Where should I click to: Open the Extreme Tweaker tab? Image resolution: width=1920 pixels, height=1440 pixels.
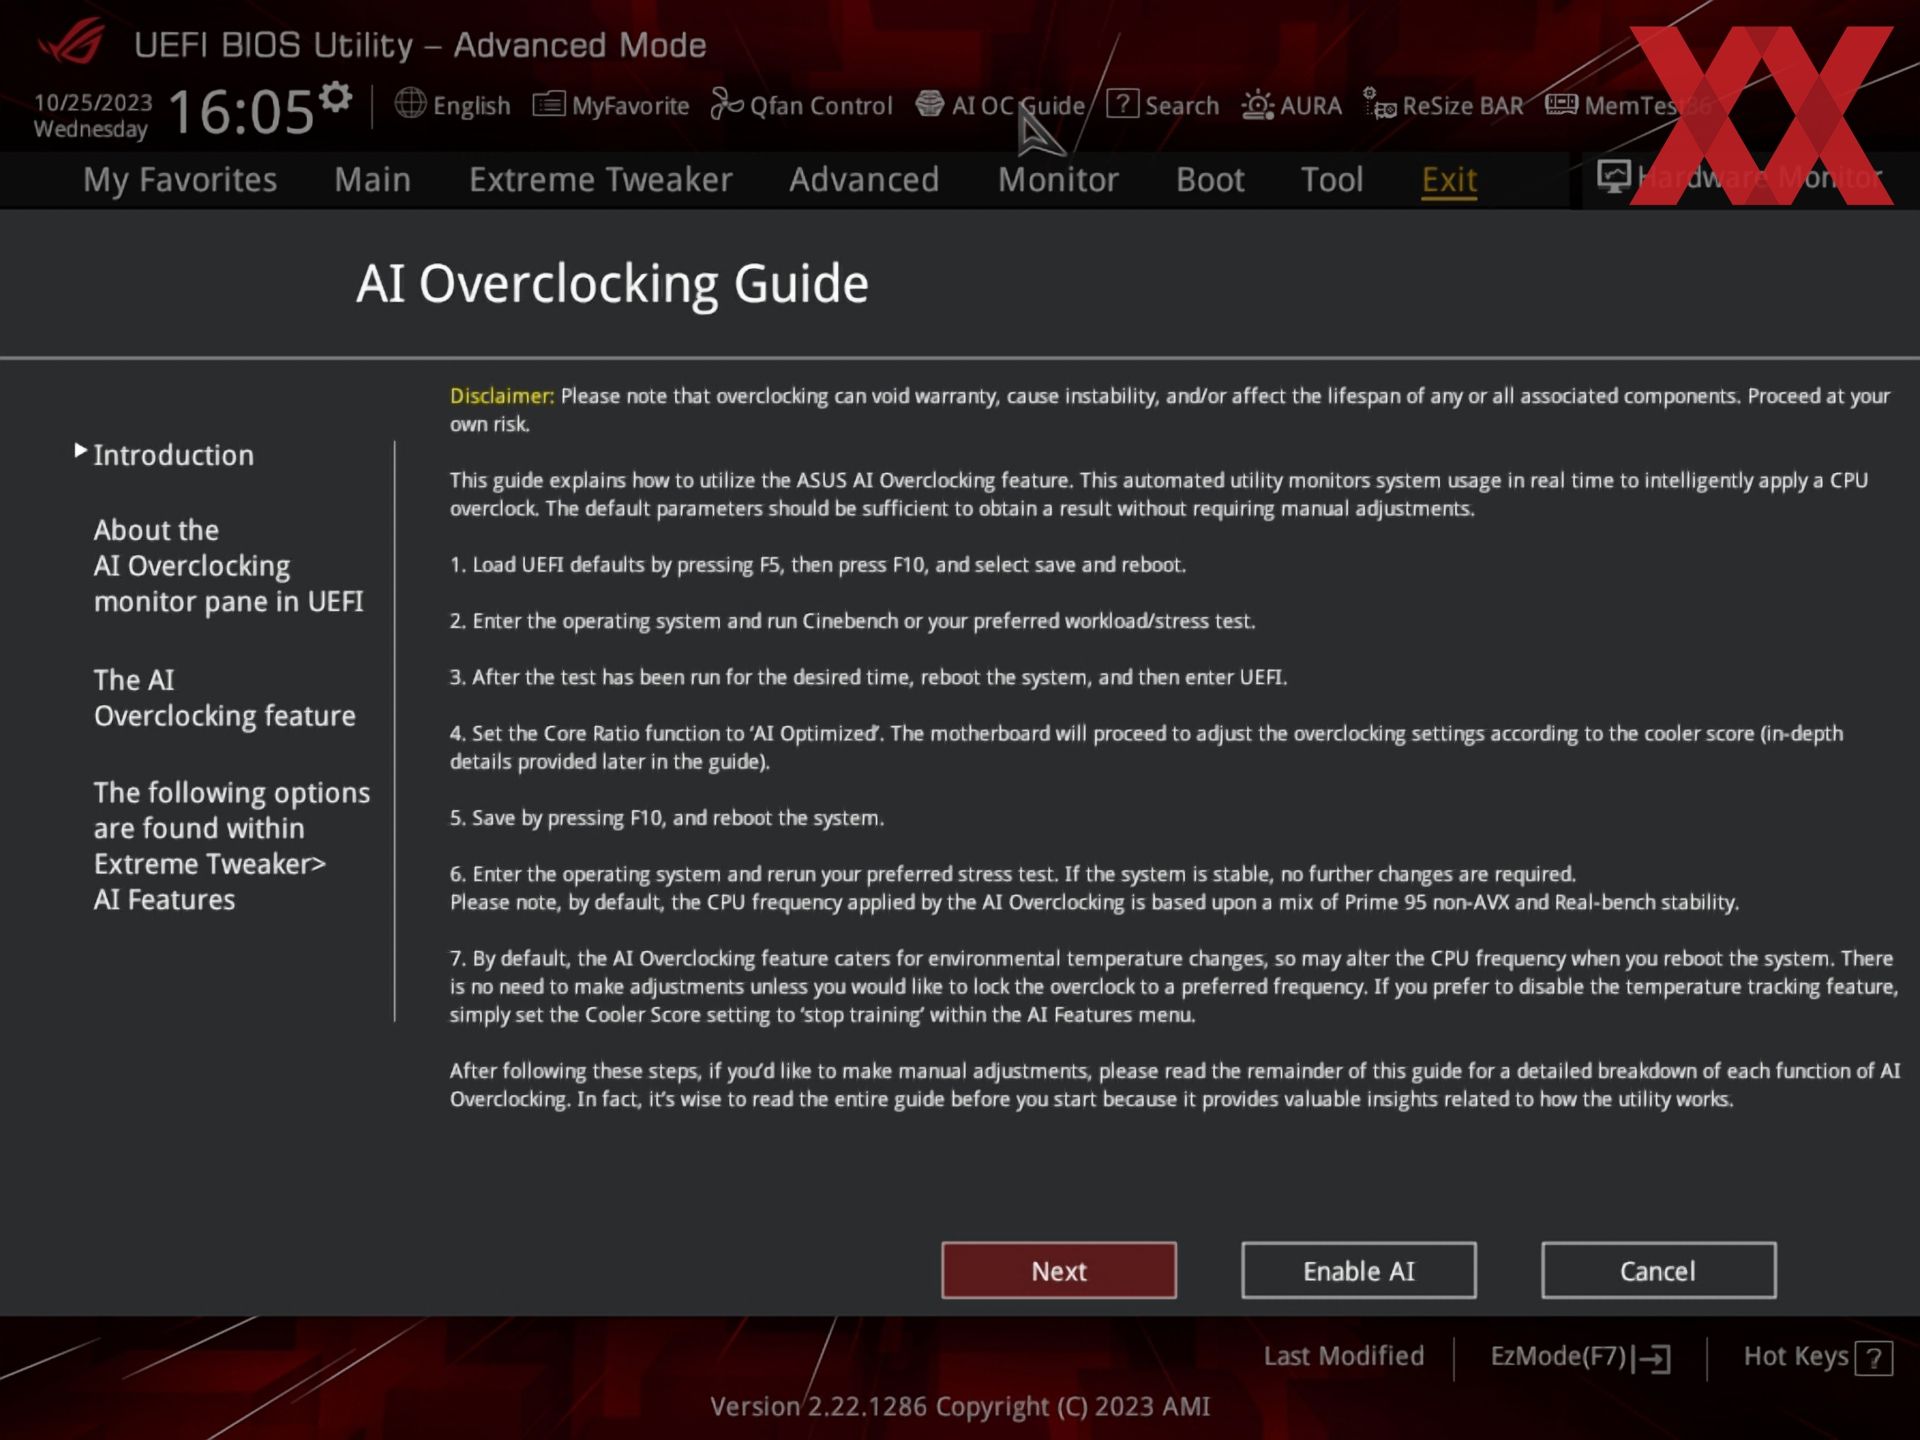click(x=601, y=180)
